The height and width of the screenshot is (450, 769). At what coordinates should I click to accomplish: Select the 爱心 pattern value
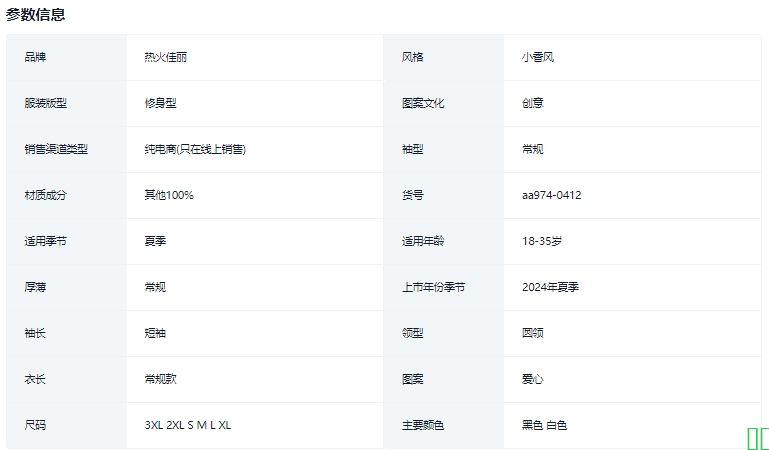point(533,379)
